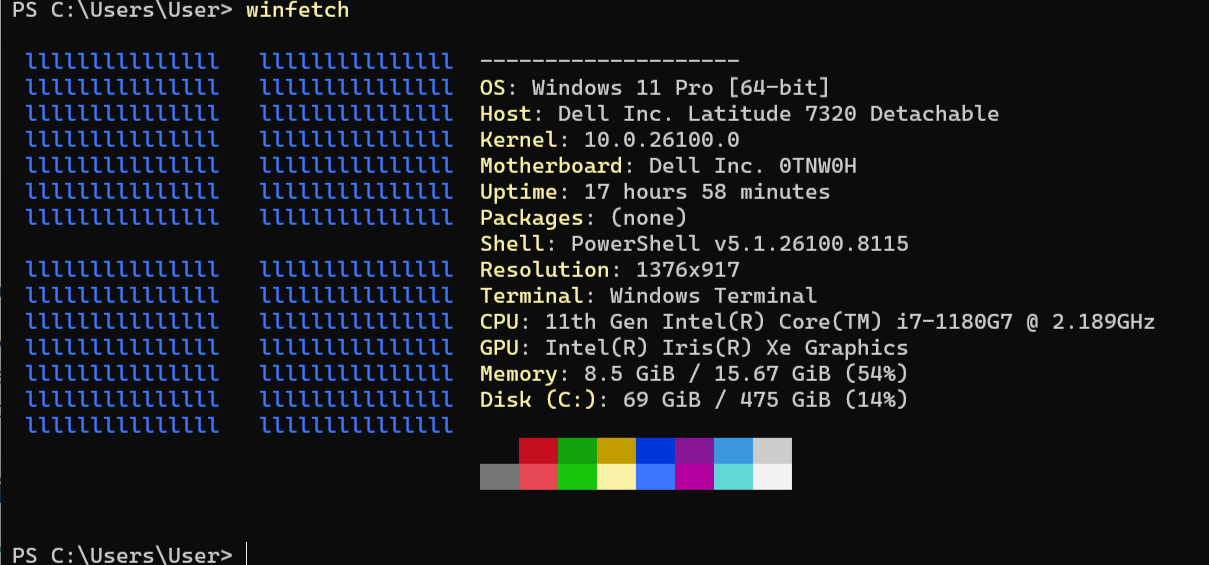This screenshot has width=1209, height=565.
Task: Click the 'Windows 11 Pro [64-bit]' OS value
Action: tap(680, 88)
